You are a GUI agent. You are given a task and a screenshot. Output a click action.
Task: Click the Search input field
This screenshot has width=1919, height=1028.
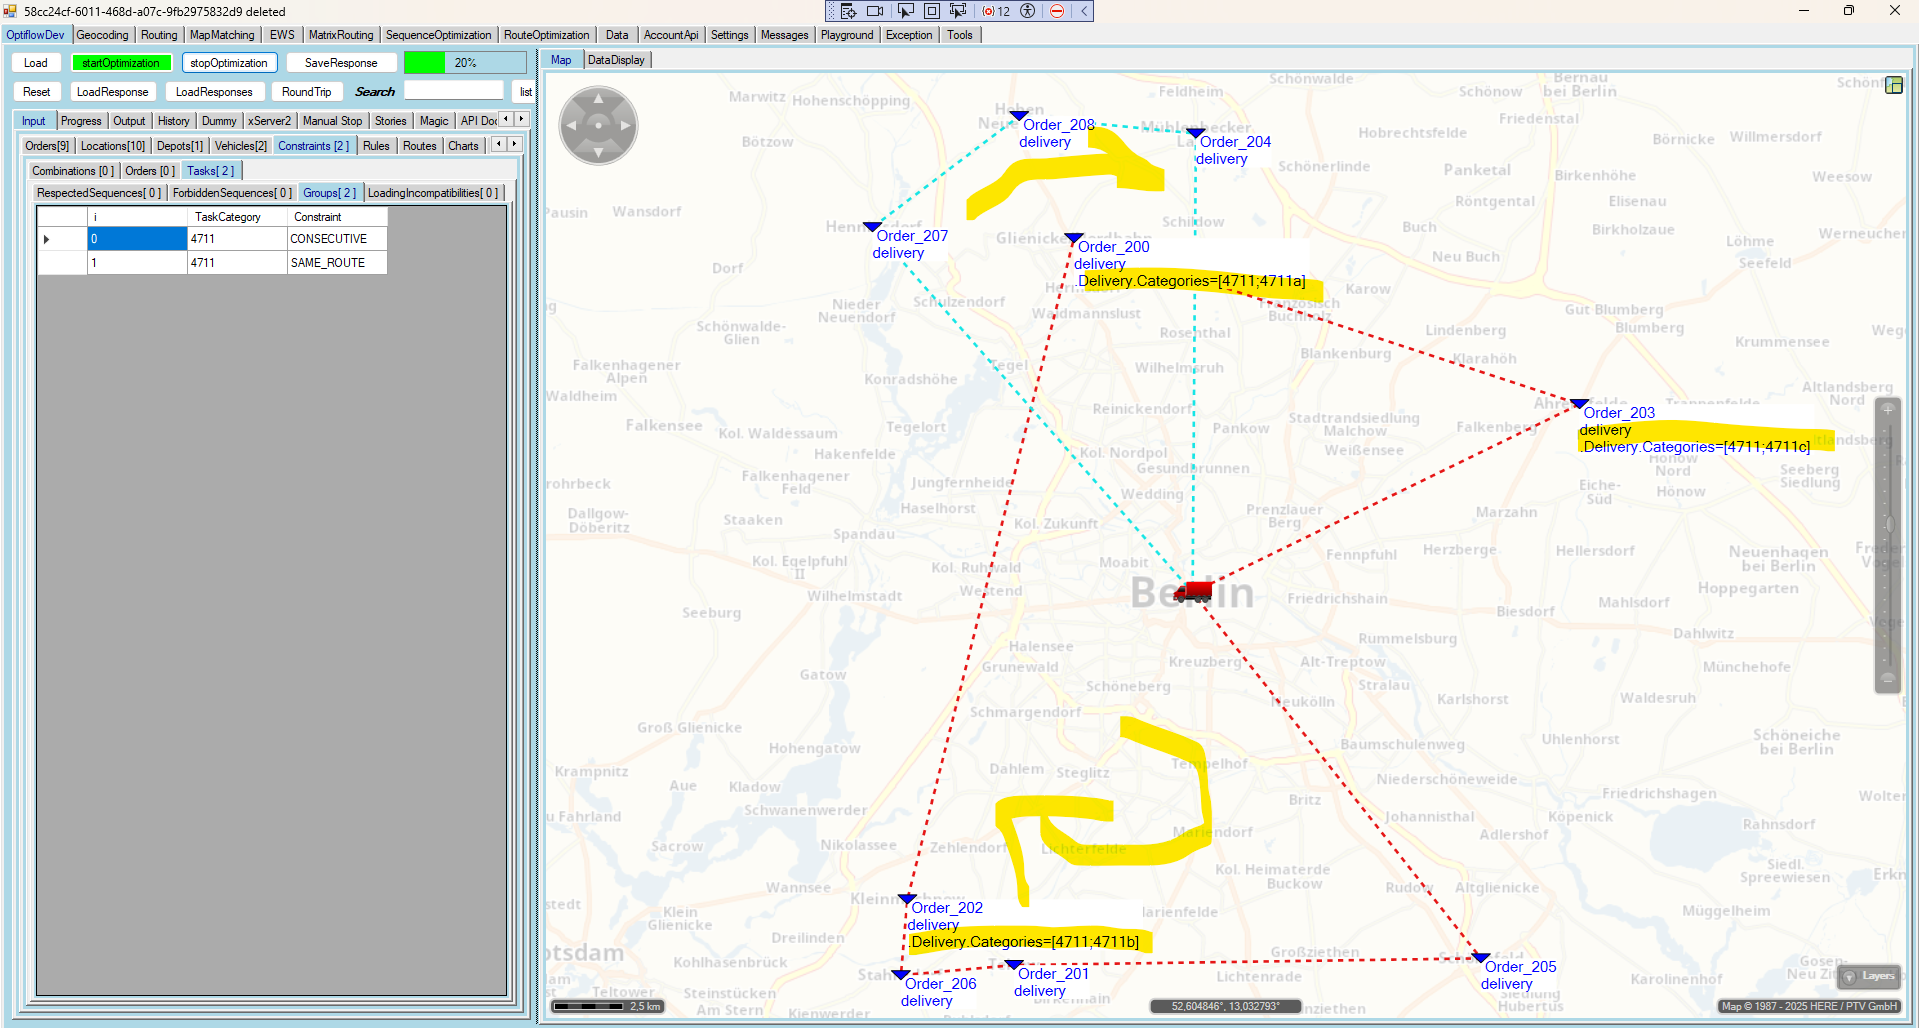tap(454, 91)
